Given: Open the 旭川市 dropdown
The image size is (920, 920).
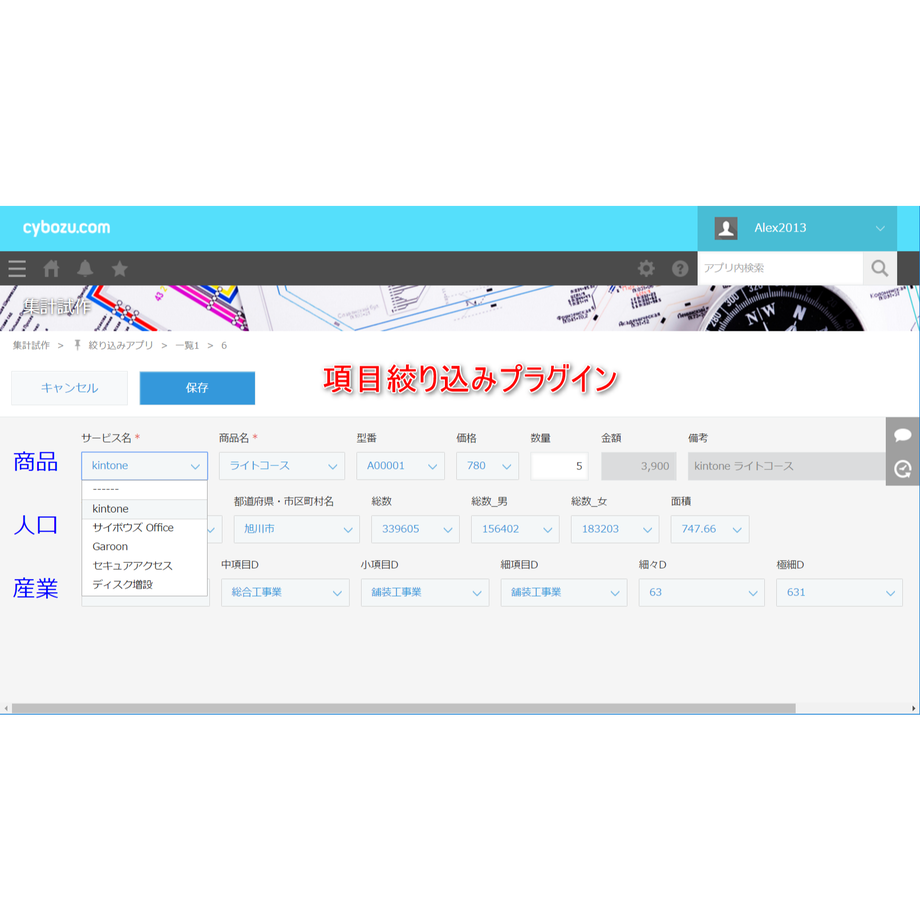Looking at the screenshot, I should pyautogui.click(x=297, y=529).
